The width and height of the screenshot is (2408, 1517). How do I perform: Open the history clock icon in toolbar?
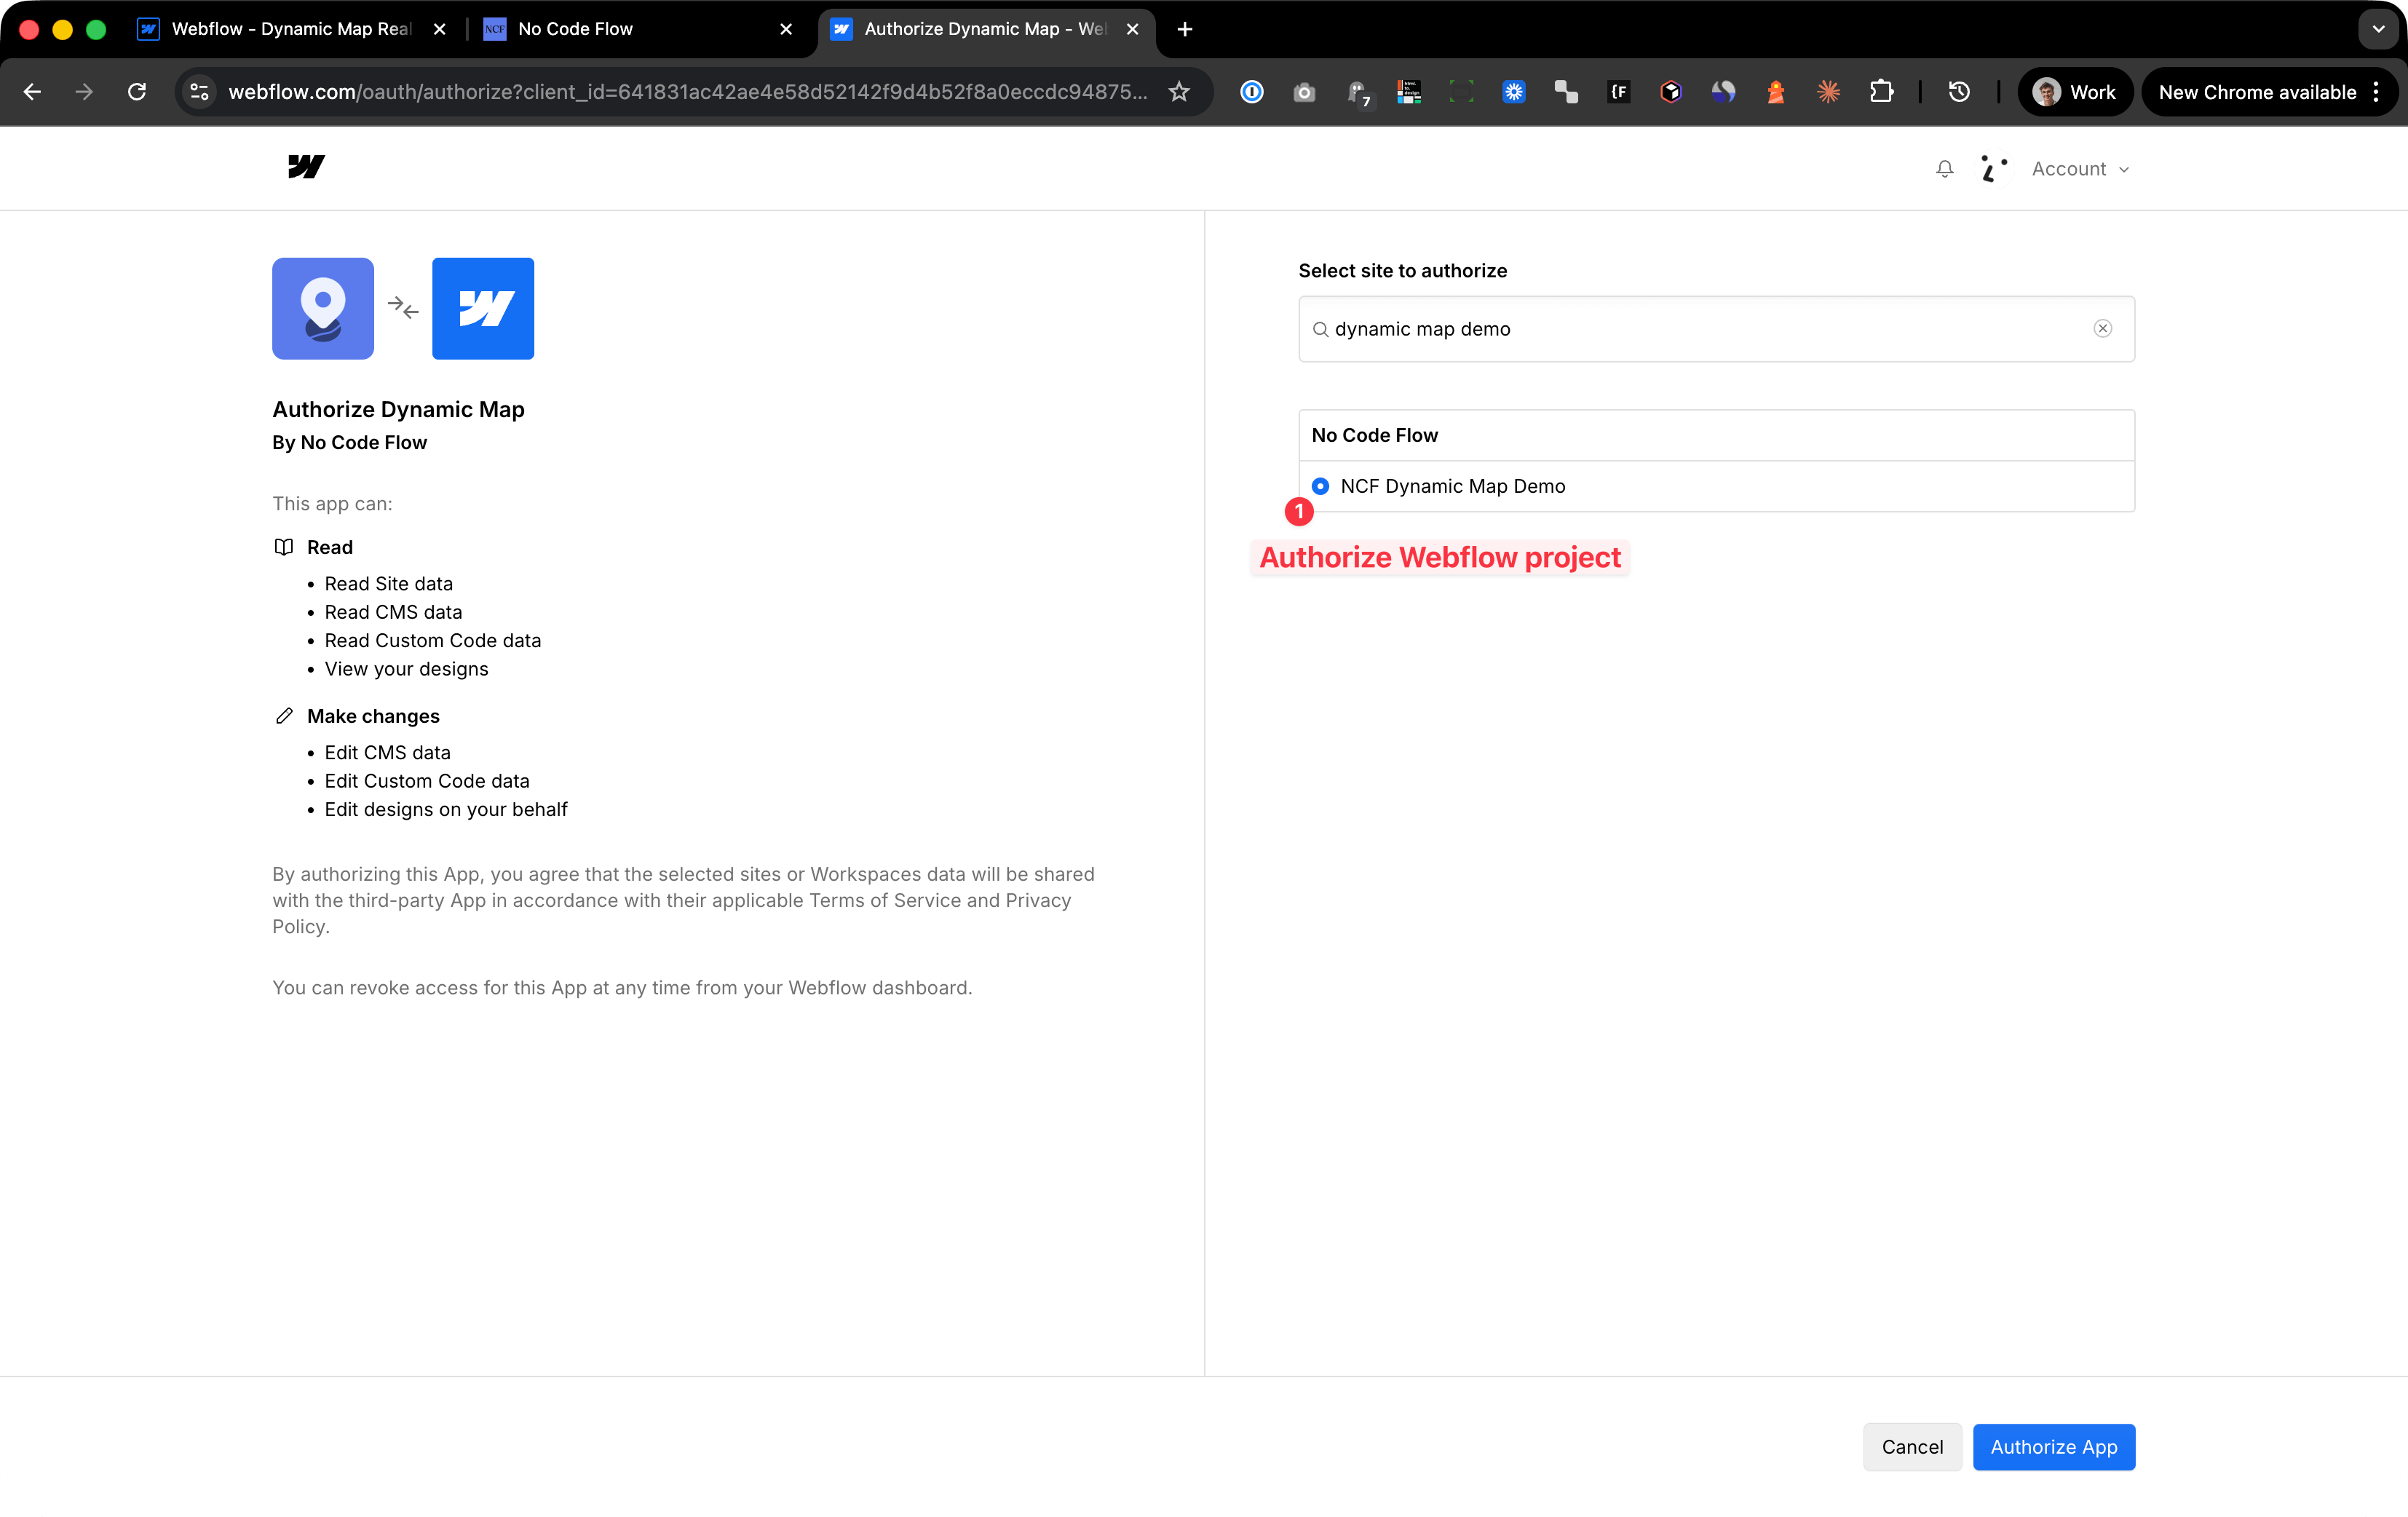1959,92
